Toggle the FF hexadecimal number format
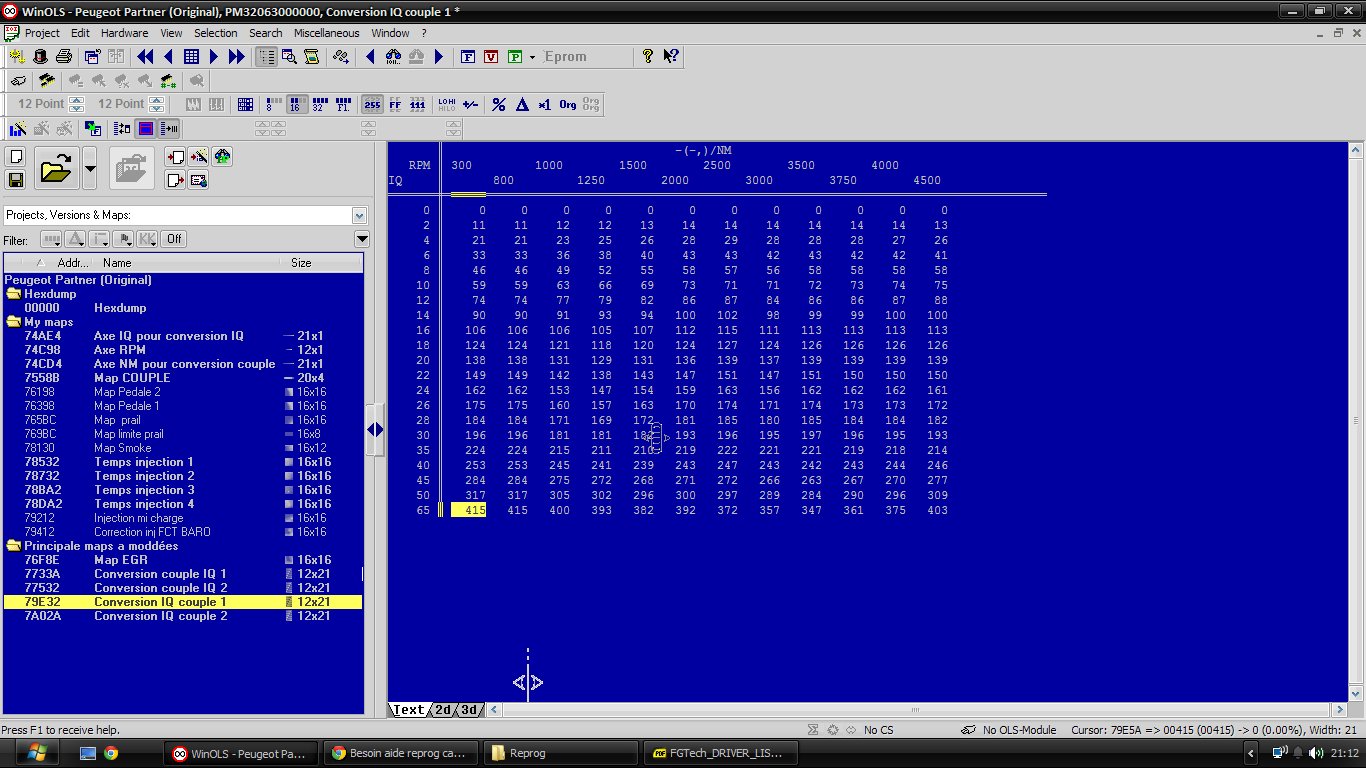The image size is (1366, 768). [x=395, y=105]
